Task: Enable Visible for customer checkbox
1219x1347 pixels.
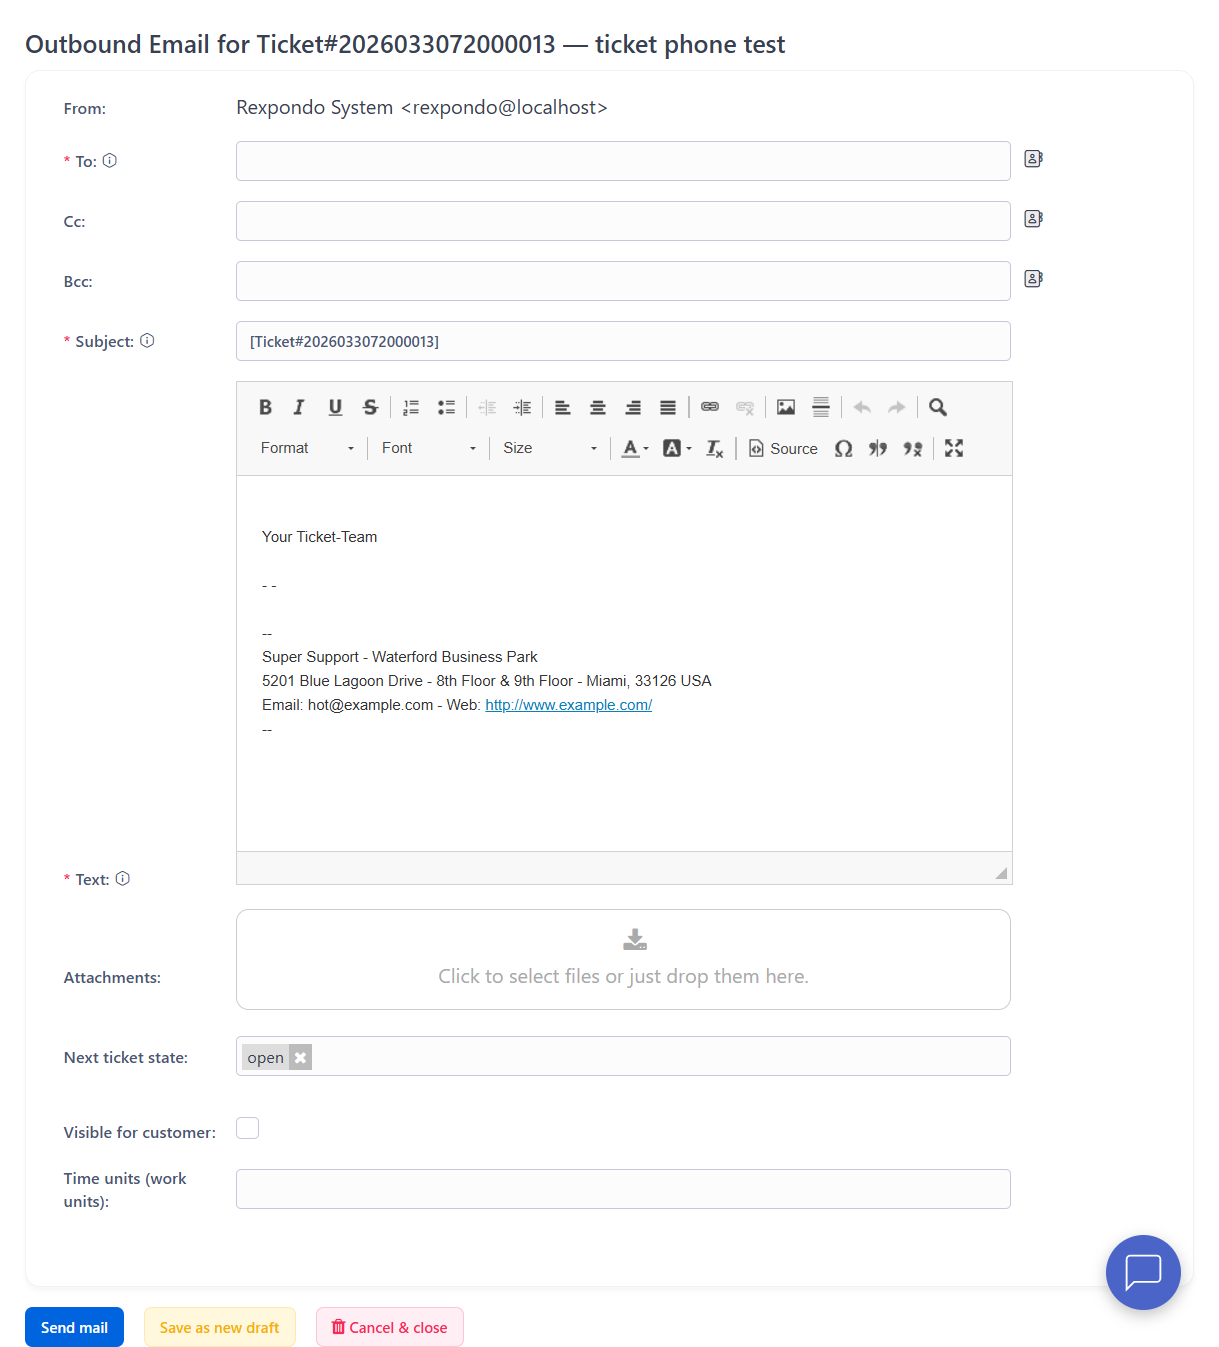Action: coord(247,1128)
